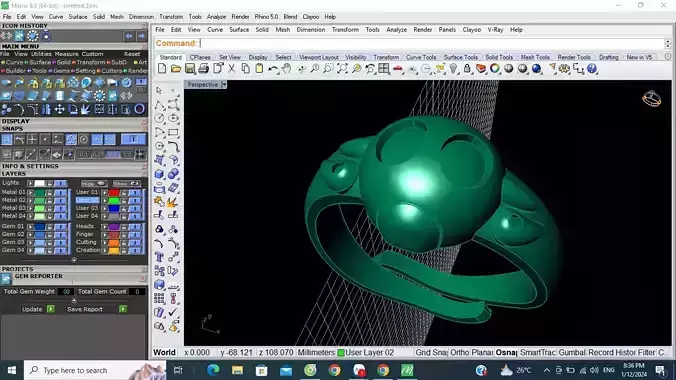Click the red car Set View icon
Viewport: 676px width, 380px height.
[x=397, y=69]
